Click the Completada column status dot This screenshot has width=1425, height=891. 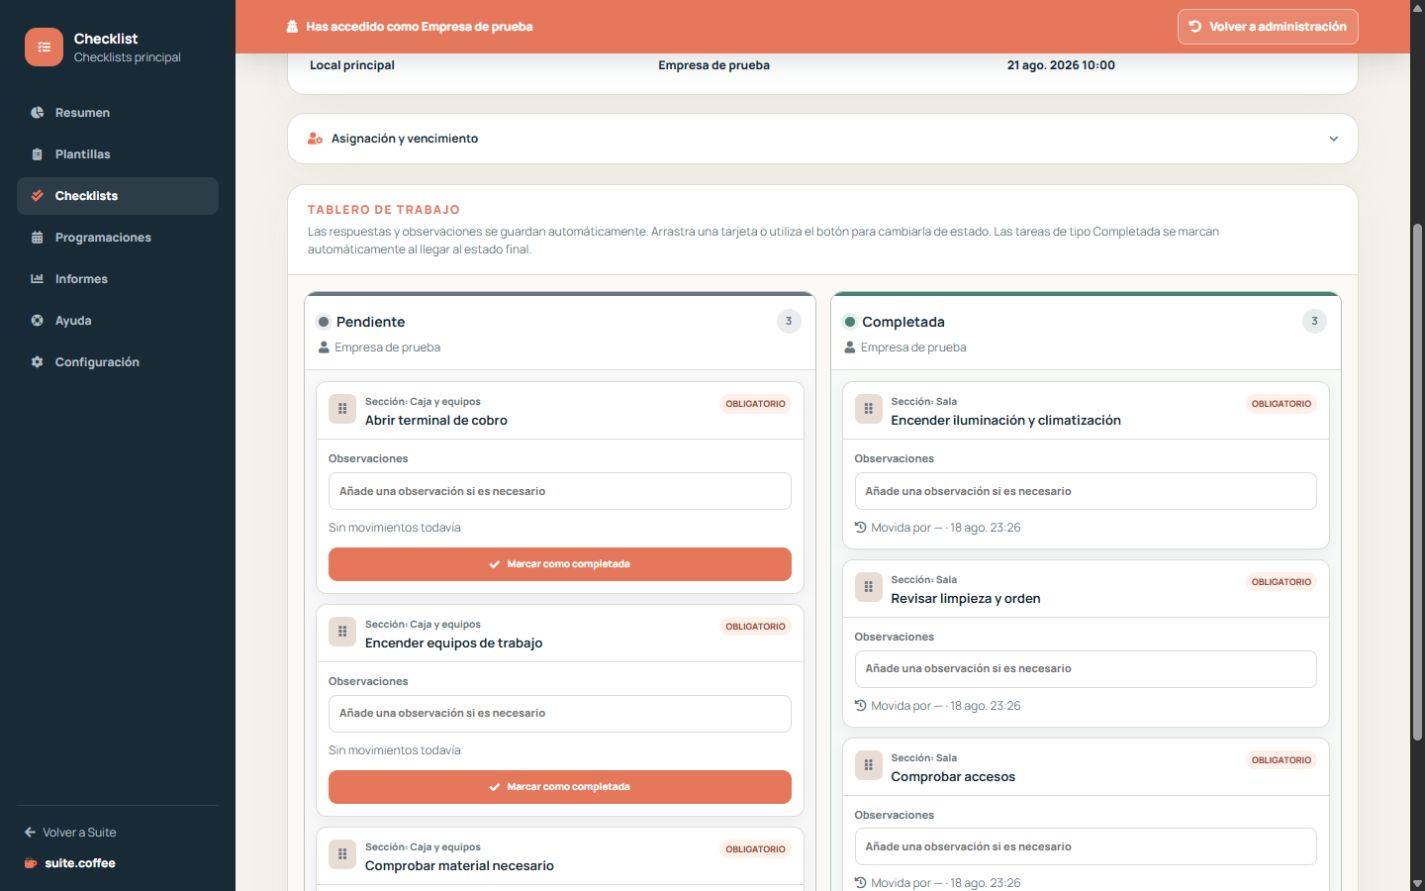849,322
